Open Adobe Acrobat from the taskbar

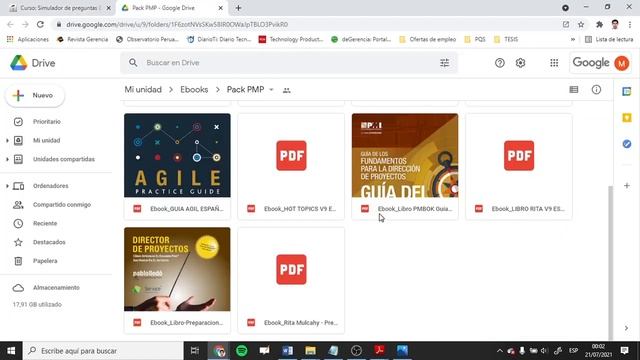pyautogui.click(x=379, y=351)
